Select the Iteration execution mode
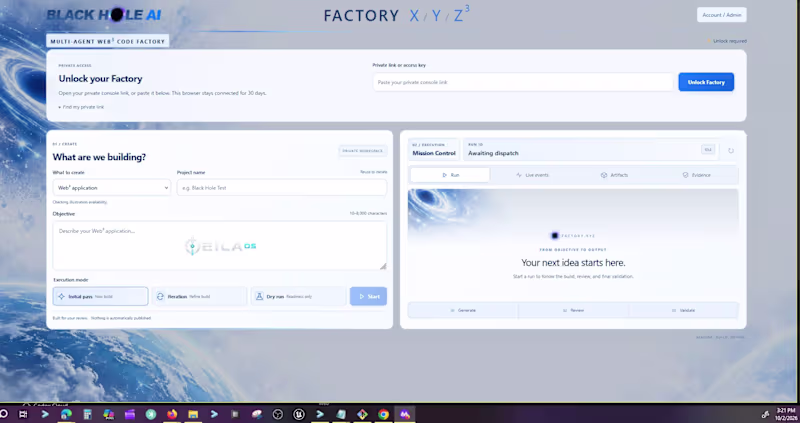The width and height of the screenshot is (800, 423). click(199, 296)
